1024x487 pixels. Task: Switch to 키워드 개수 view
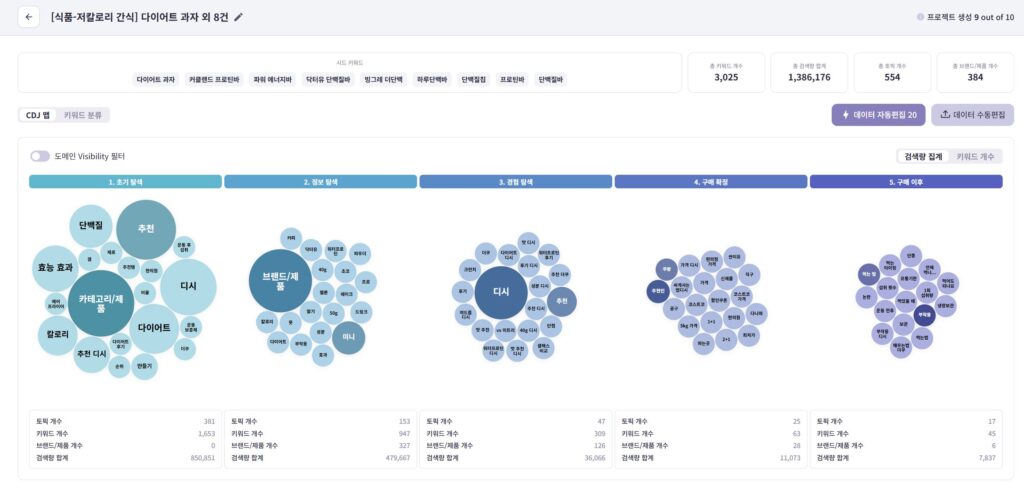975,156
